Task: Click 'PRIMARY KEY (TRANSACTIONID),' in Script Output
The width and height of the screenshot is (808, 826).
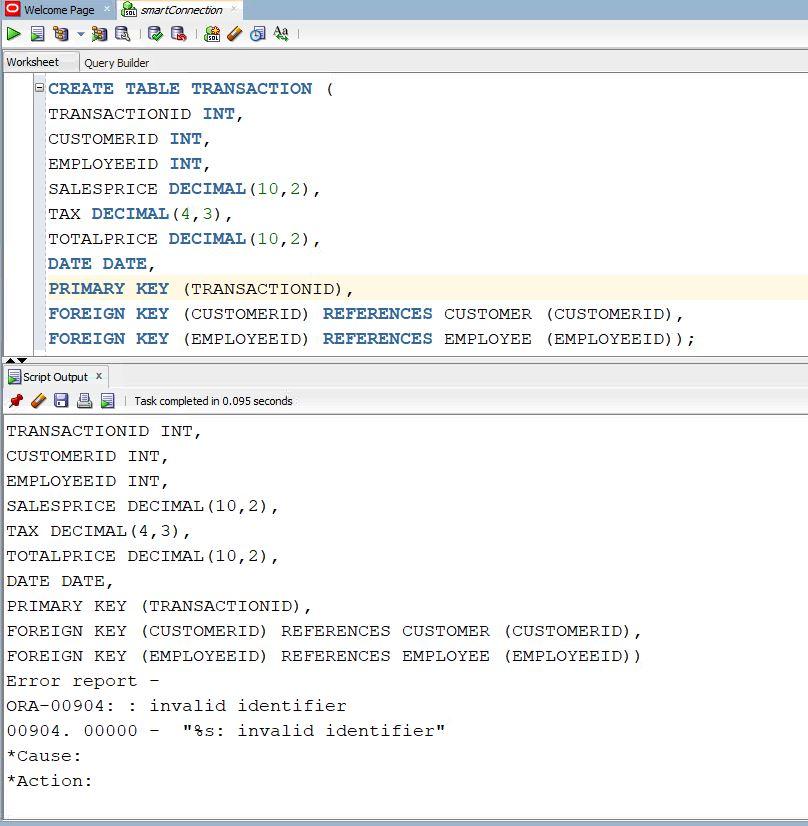Action: click(x=159, y=606)
